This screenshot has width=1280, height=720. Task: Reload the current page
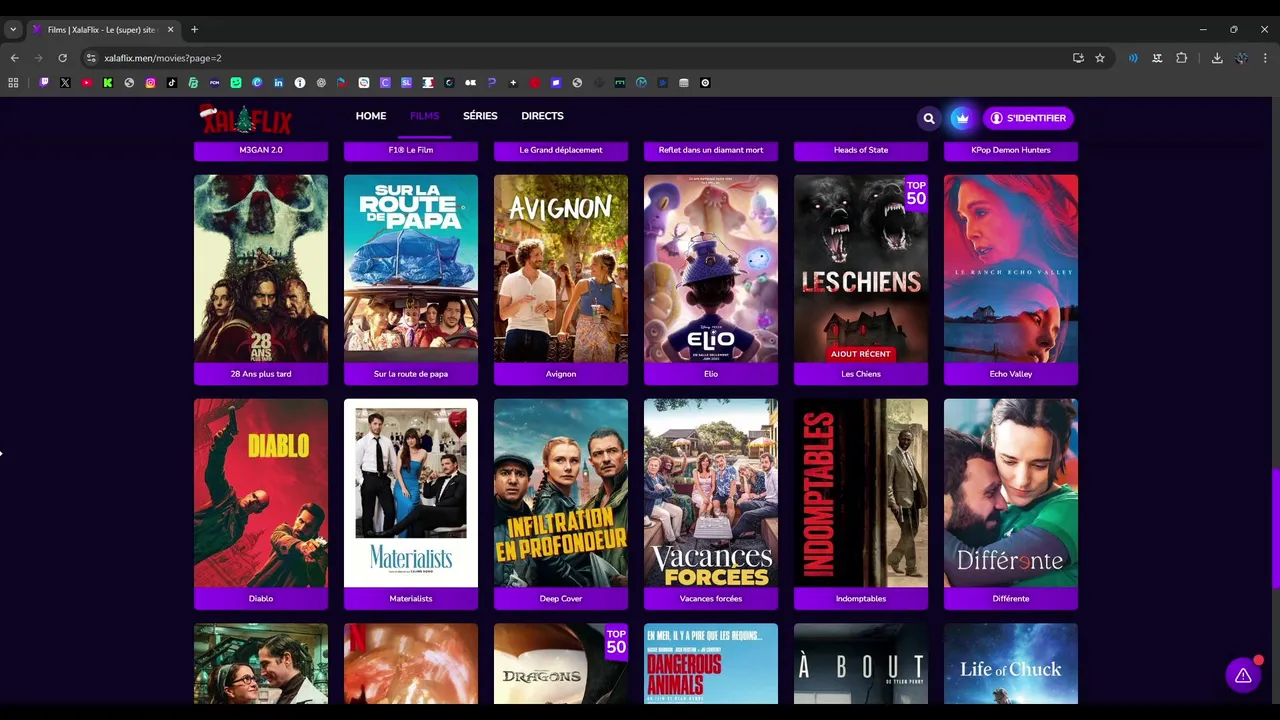click(62, 58)
